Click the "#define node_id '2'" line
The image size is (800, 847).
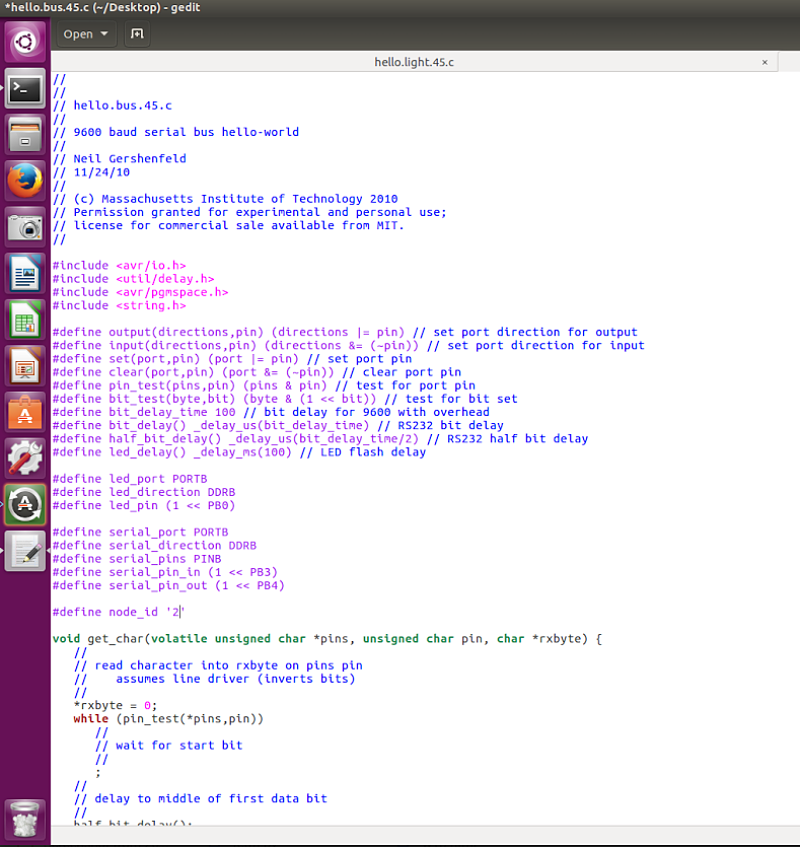pyautogui.click(x=119, y=612)
